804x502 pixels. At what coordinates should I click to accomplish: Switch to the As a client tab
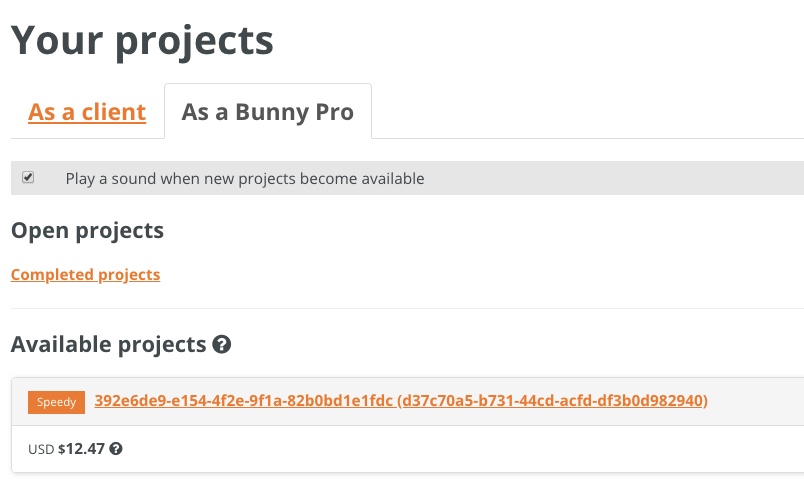coord(87,112)
